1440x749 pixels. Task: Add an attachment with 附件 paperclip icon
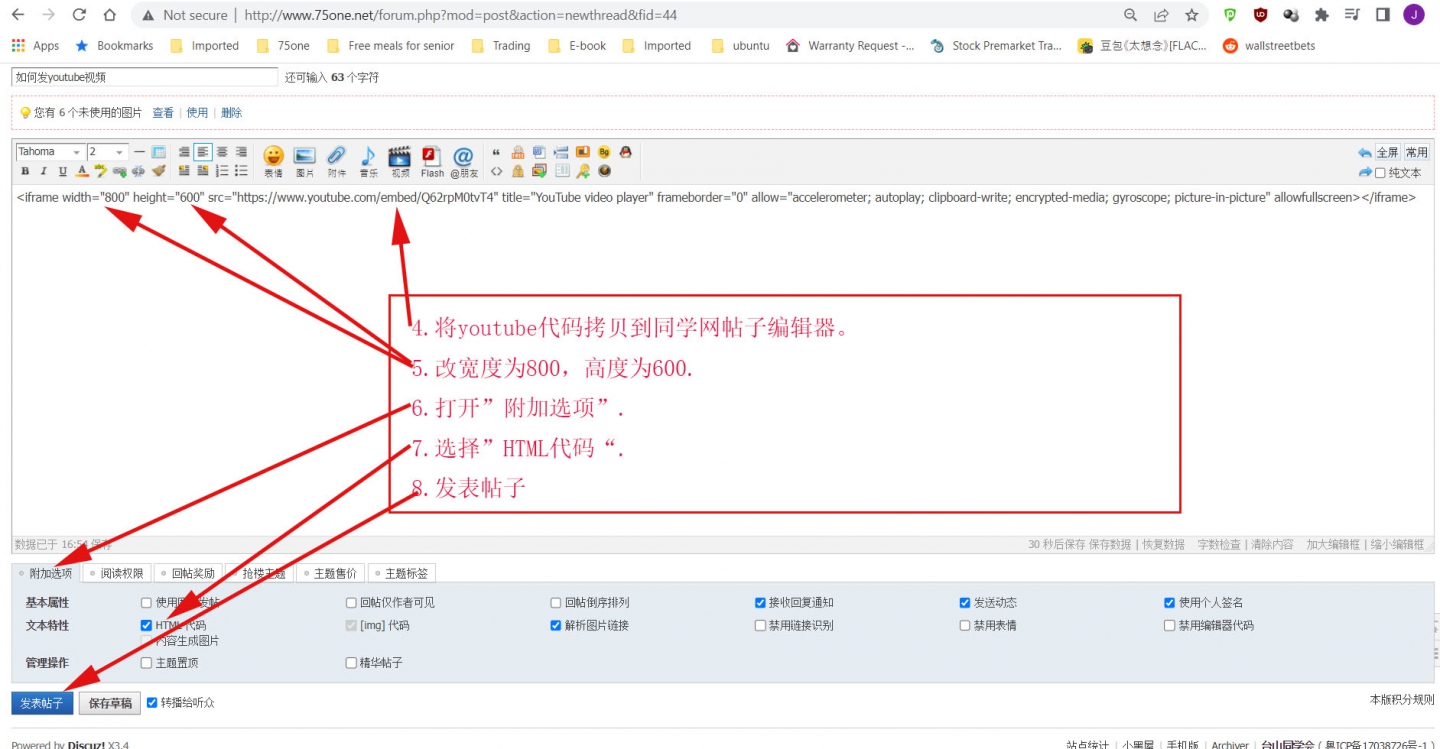coord(336,161)
